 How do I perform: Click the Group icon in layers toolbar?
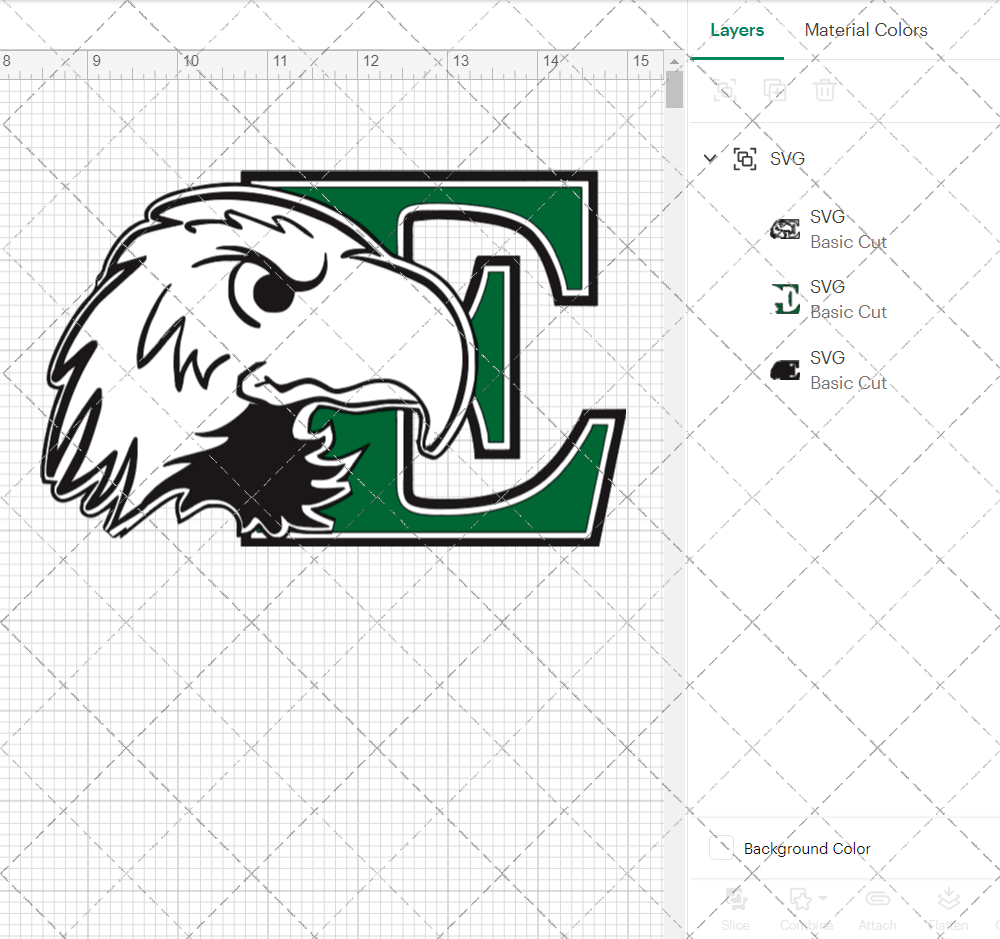pyautogui.click(x=724, y=90)
